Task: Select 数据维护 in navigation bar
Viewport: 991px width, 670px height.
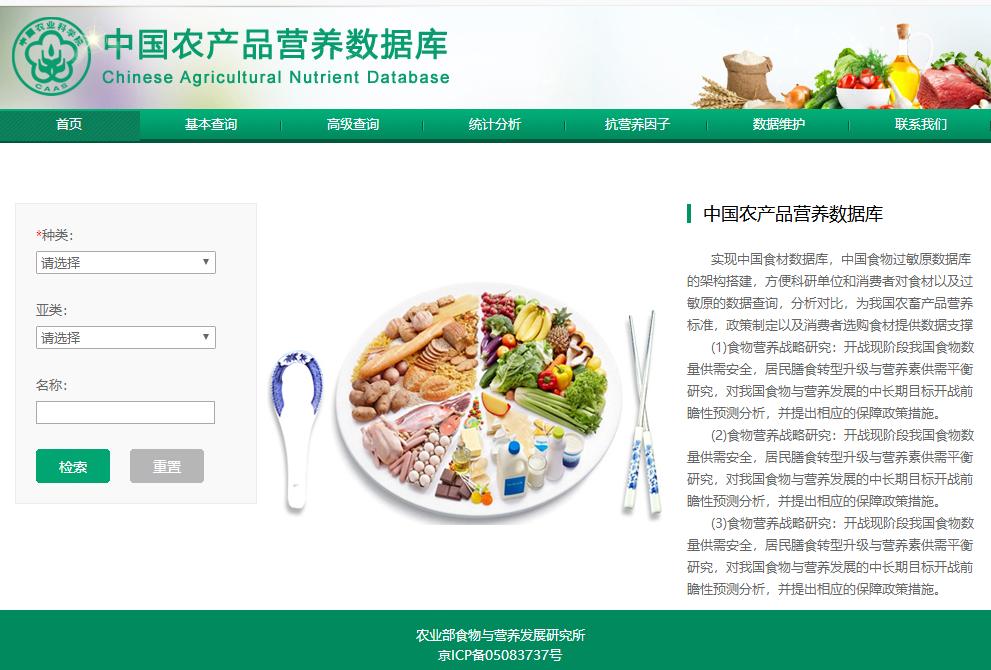Action: pos(779,125)
